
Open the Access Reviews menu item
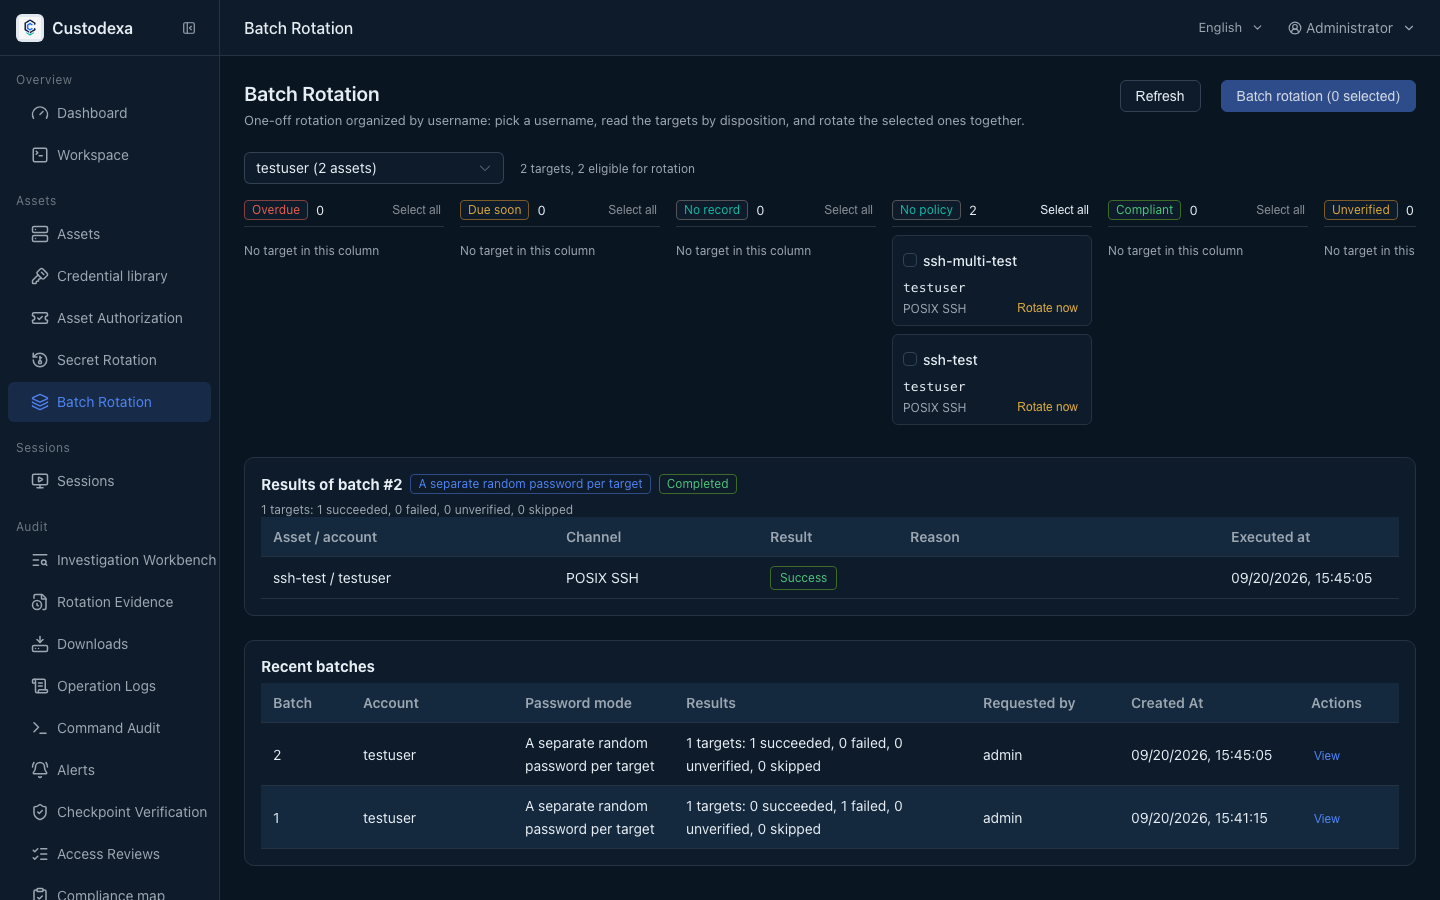coord(110,854)
